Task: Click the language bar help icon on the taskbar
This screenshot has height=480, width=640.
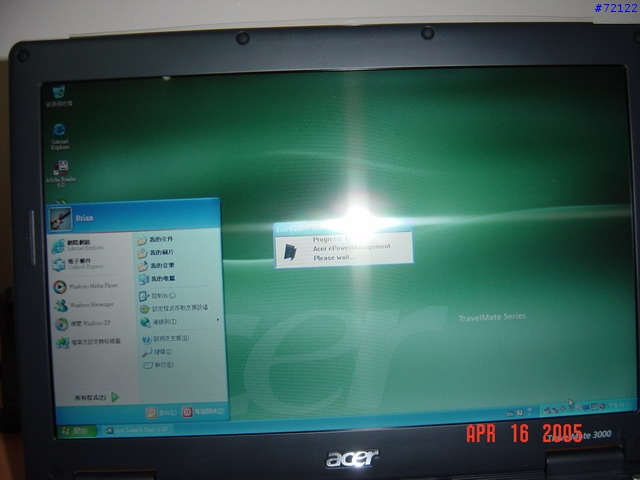Action: tap(520, 413)
